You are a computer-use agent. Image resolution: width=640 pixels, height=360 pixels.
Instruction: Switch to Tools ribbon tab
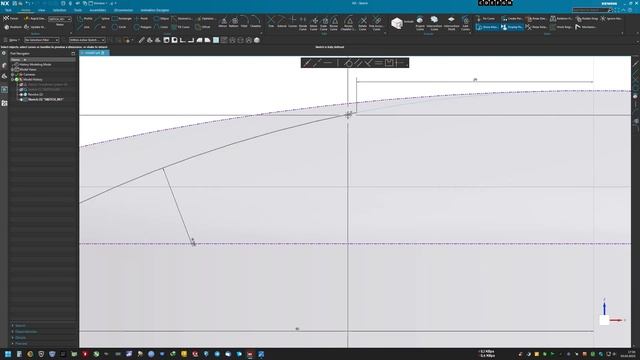pyautogui.click(x=78, y=10)
